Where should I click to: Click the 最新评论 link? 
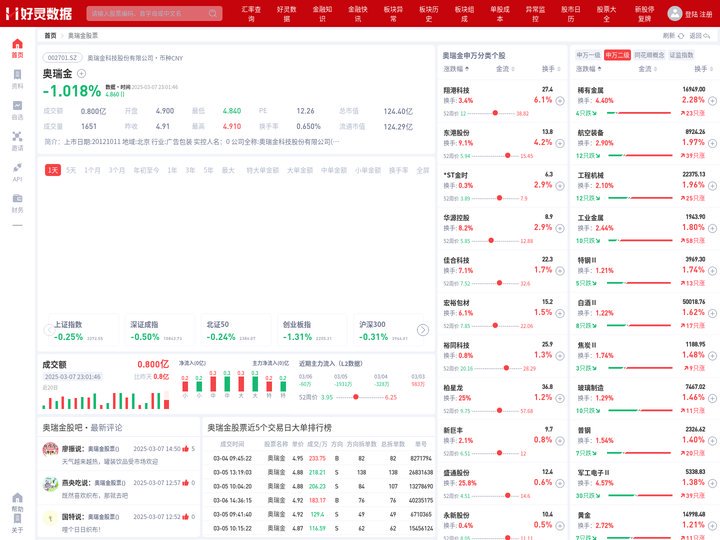(x=106, y=428)
